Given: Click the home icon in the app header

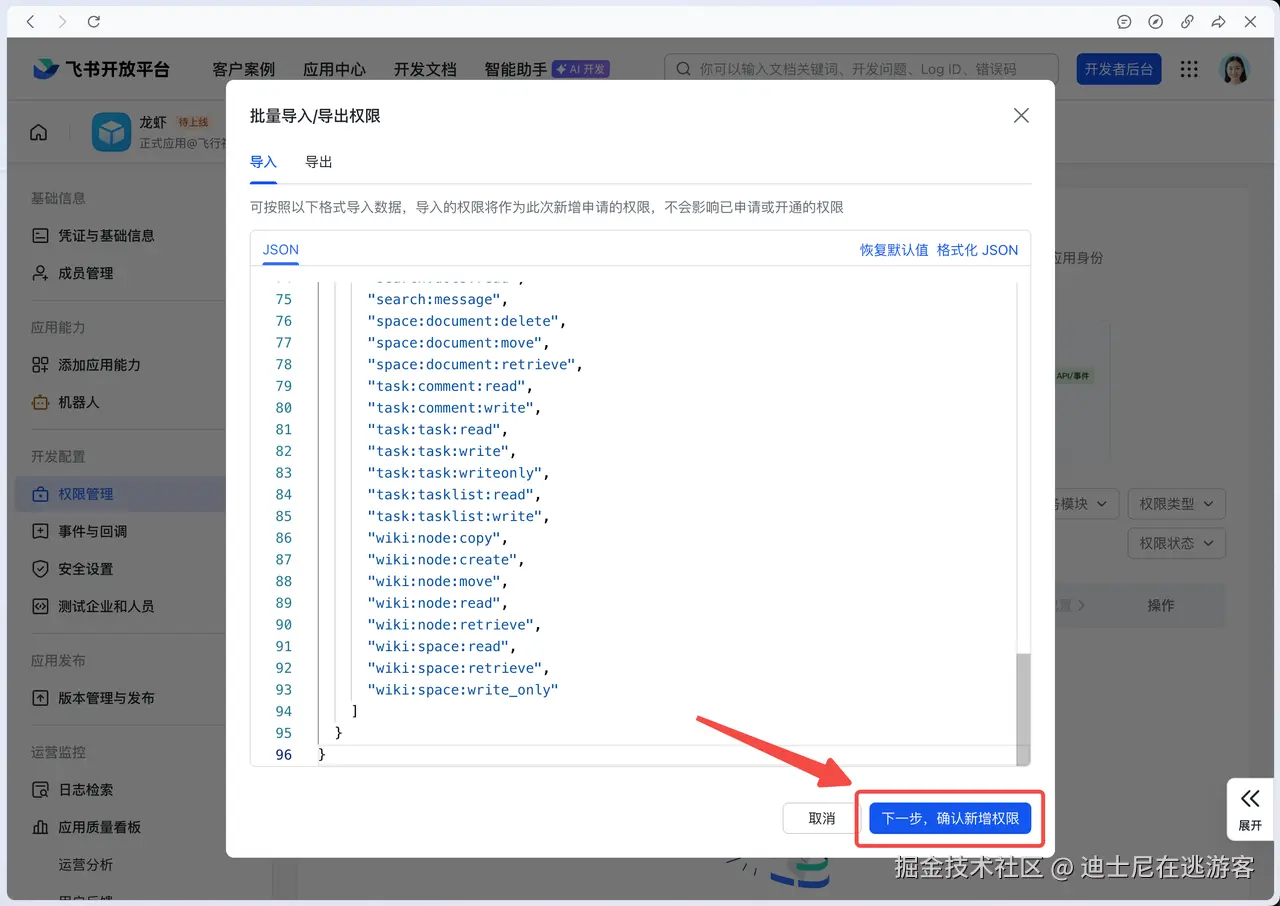Looking at the screenshot, I should [38, 132].
